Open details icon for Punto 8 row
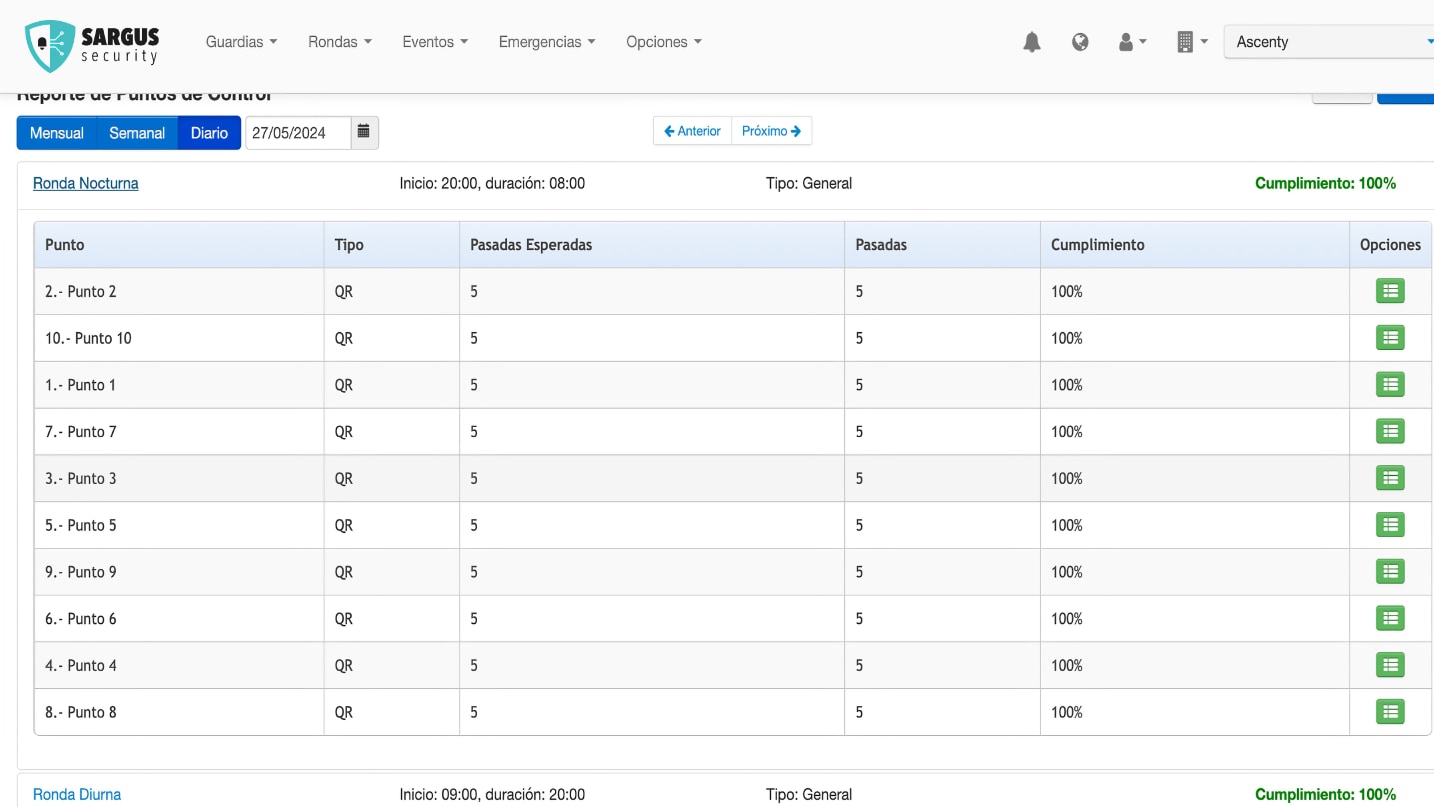The image size is (1434, 807). 1390,712
